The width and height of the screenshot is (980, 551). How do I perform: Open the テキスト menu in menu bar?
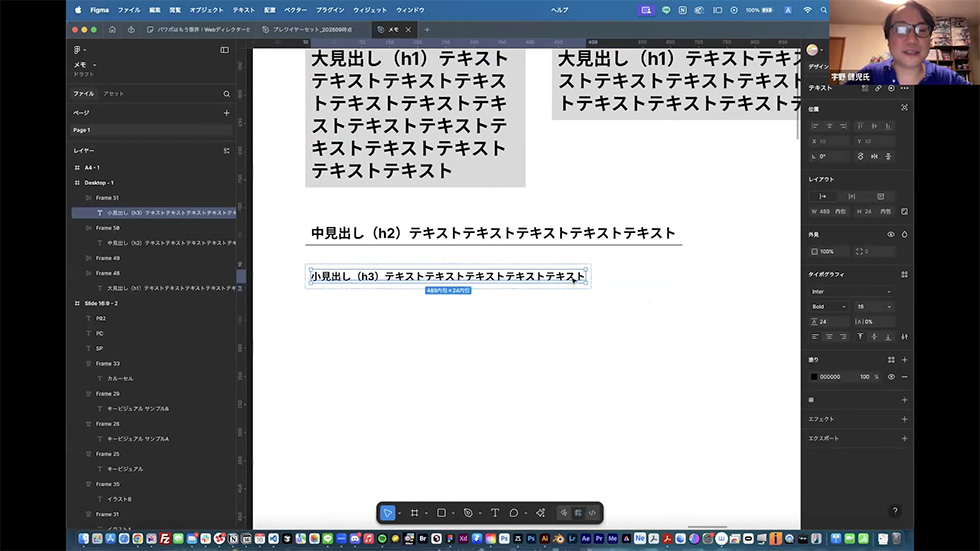click(244, 10)
